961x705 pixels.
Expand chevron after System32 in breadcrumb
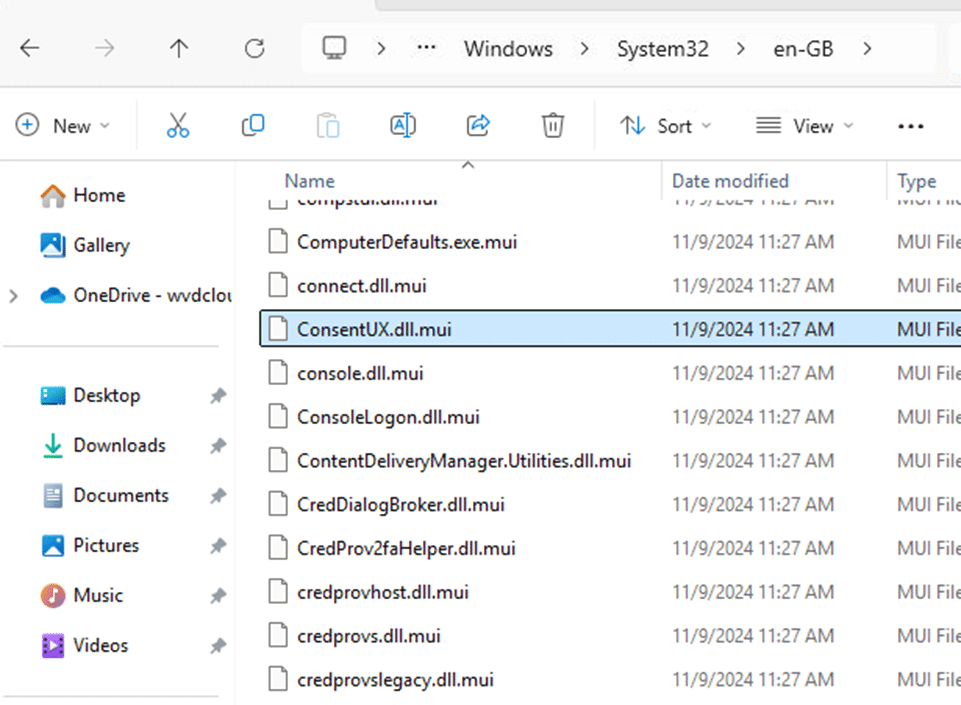[741, 49]
